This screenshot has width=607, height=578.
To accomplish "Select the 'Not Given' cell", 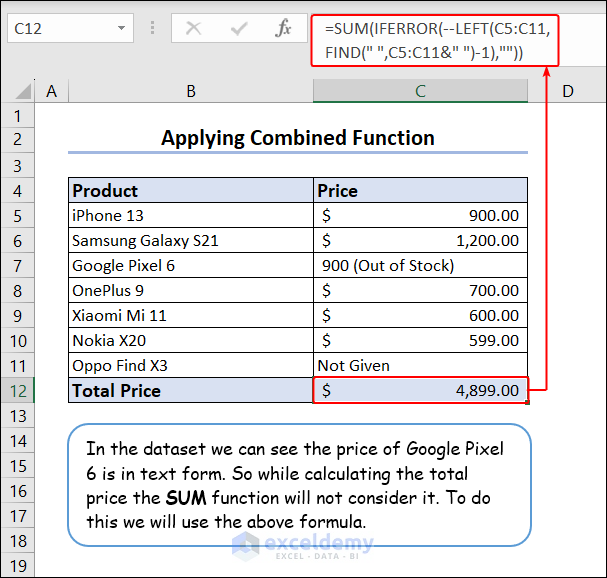I will [x=420, y=365].
